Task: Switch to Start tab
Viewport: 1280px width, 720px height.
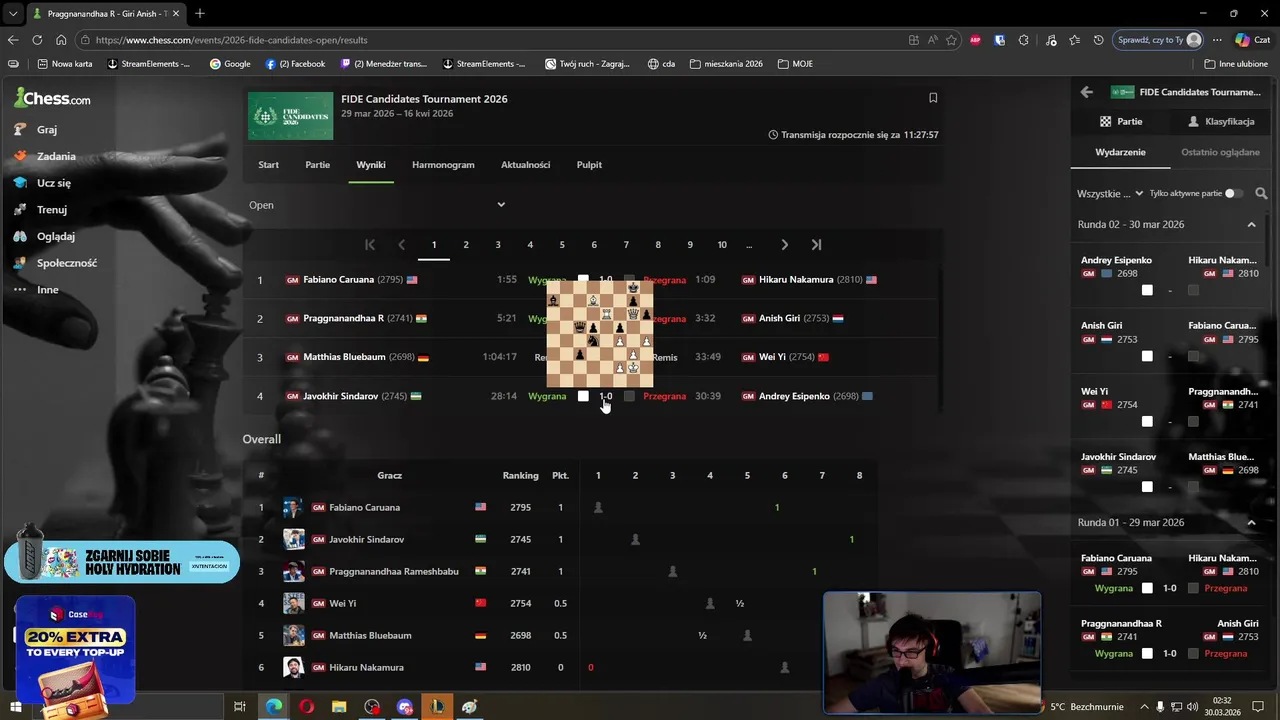Action: click(268, 165)
